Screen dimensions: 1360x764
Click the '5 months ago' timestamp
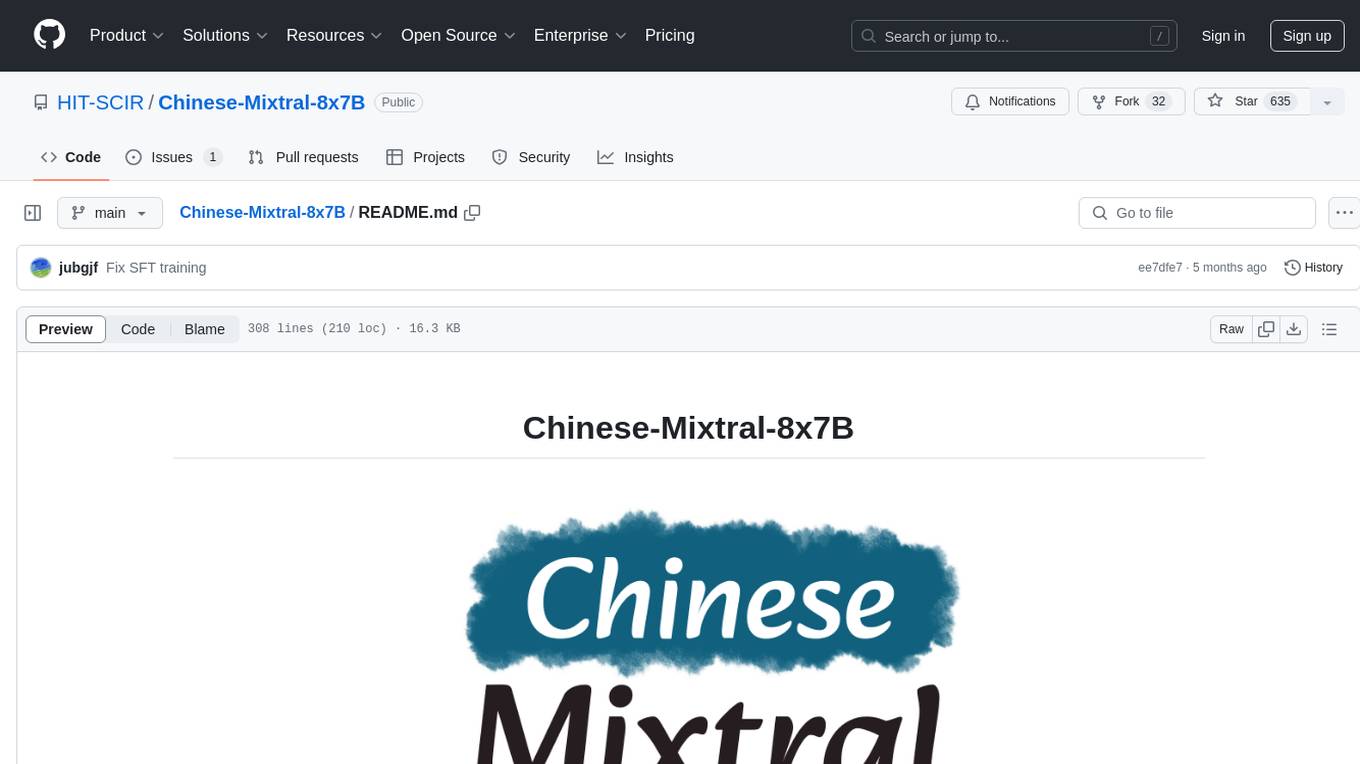tap(1230, 268)
